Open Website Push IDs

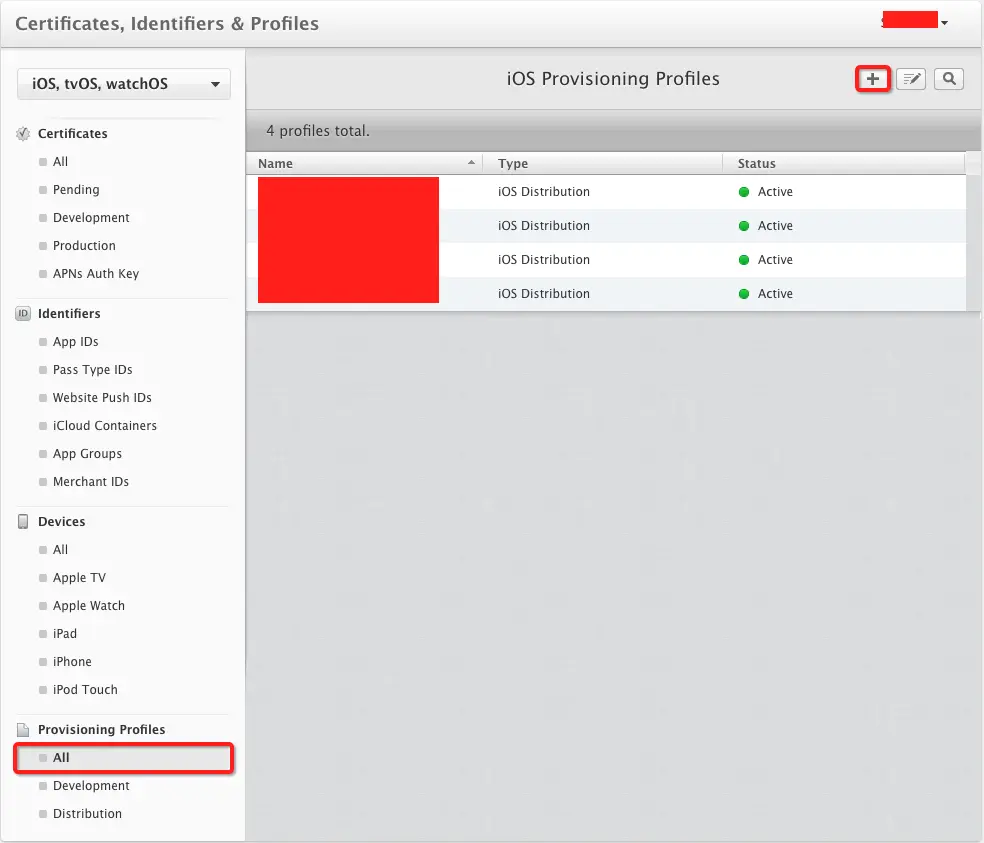[102, 397]
